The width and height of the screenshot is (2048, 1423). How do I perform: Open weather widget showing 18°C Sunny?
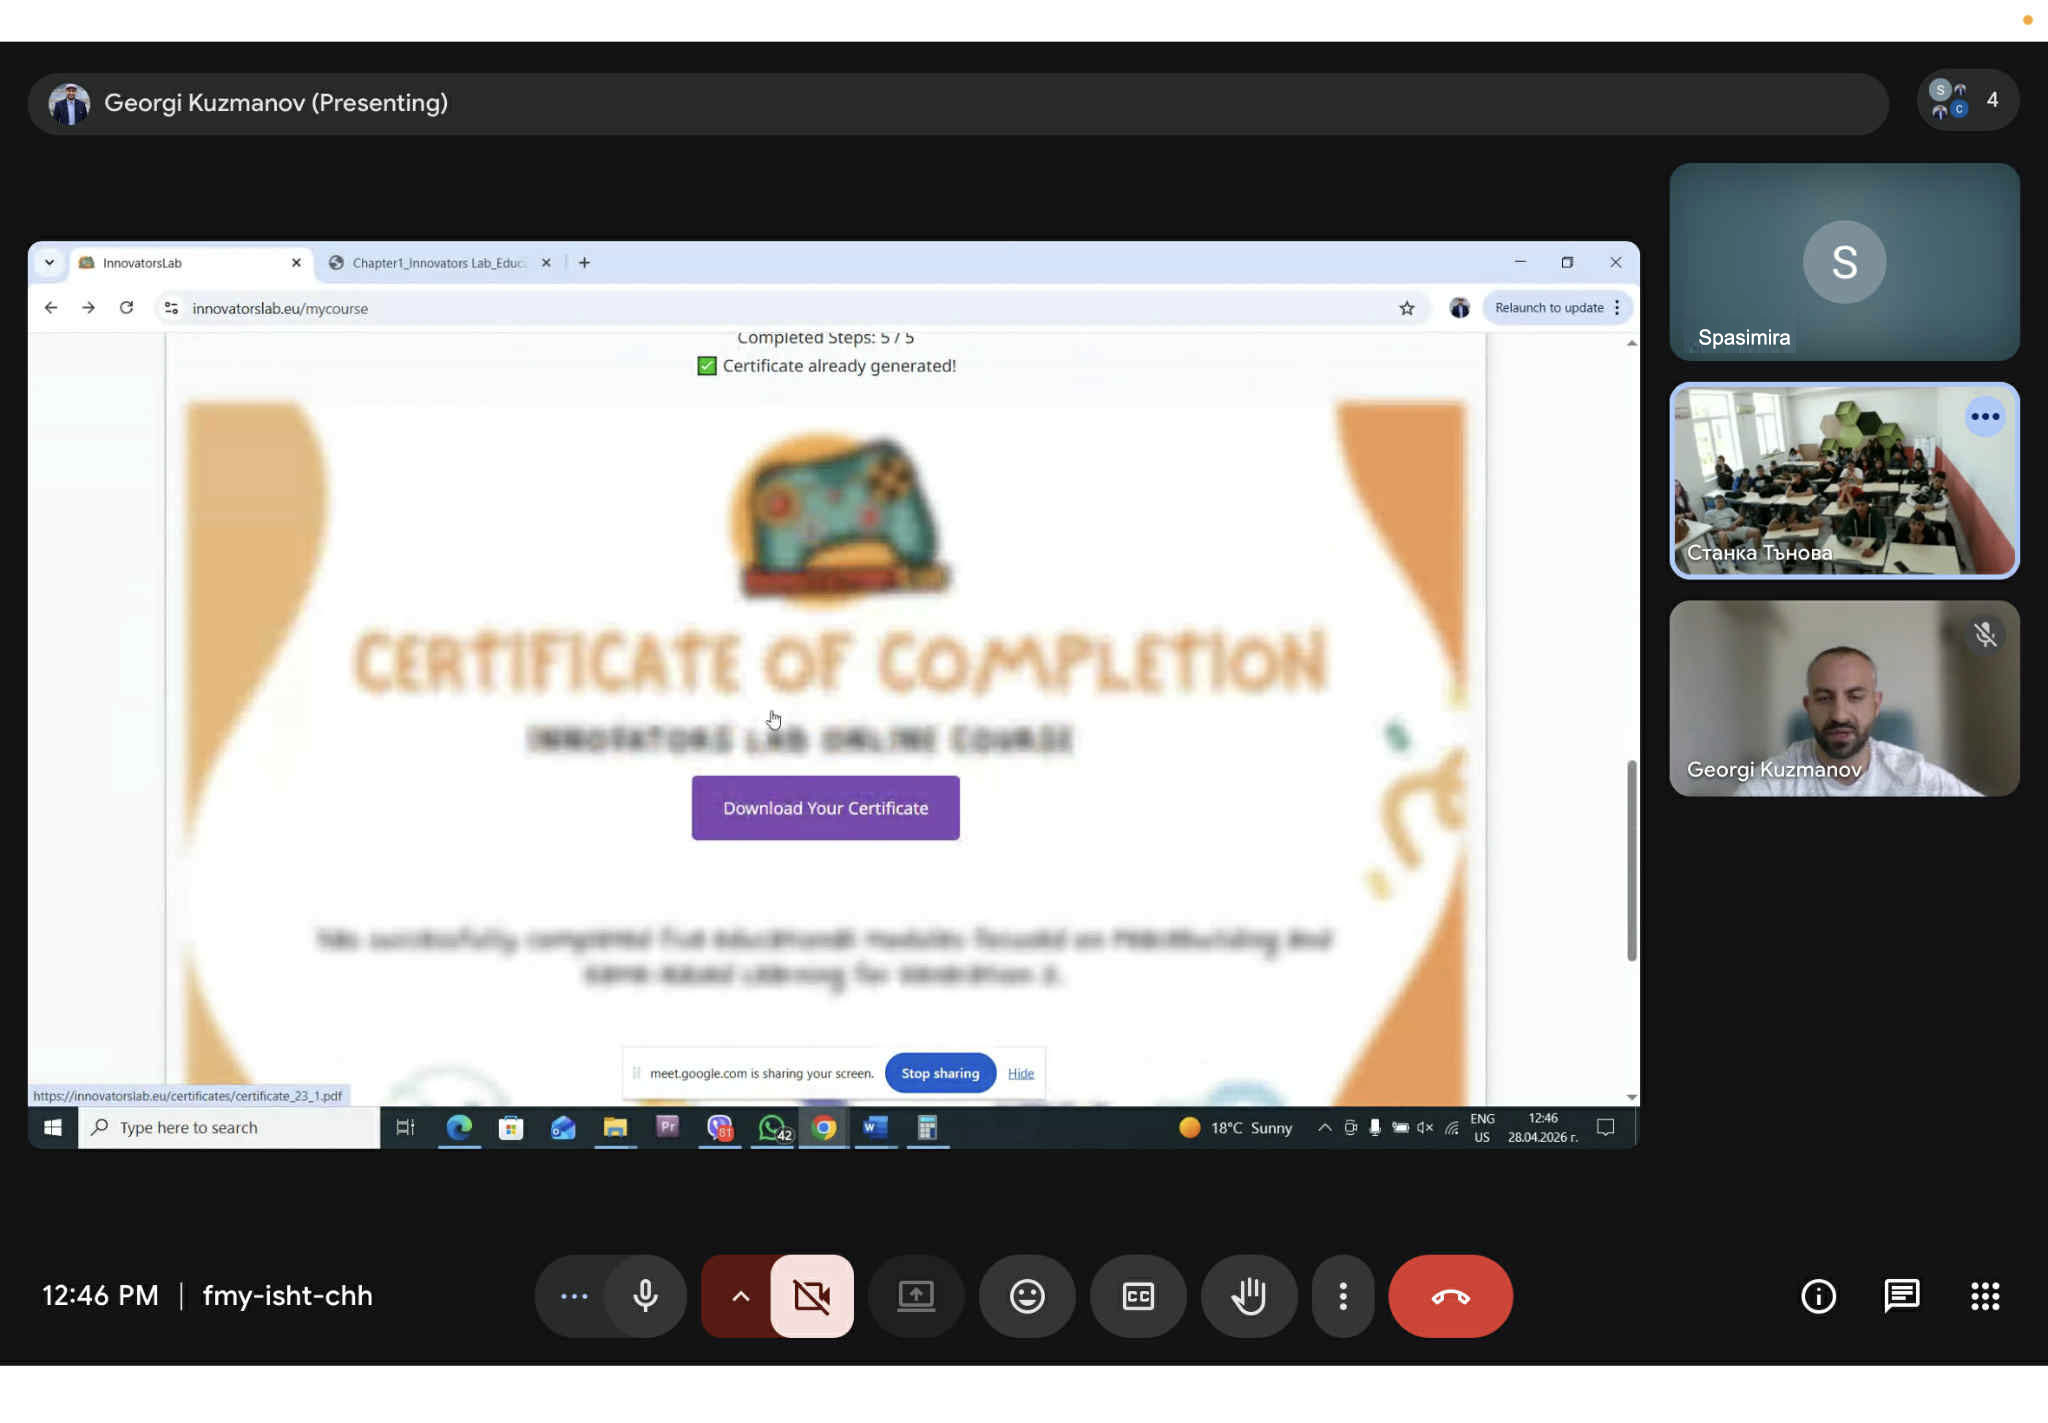click(x=1236, y=1128)
